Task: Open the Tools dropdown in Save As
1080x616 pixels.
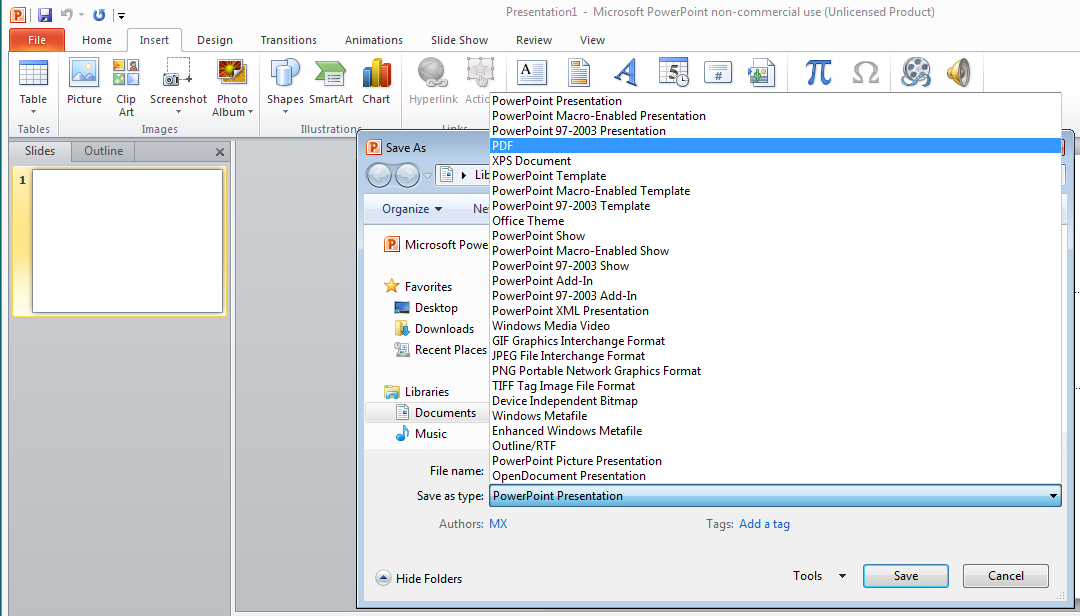Action: pos(820,576)
